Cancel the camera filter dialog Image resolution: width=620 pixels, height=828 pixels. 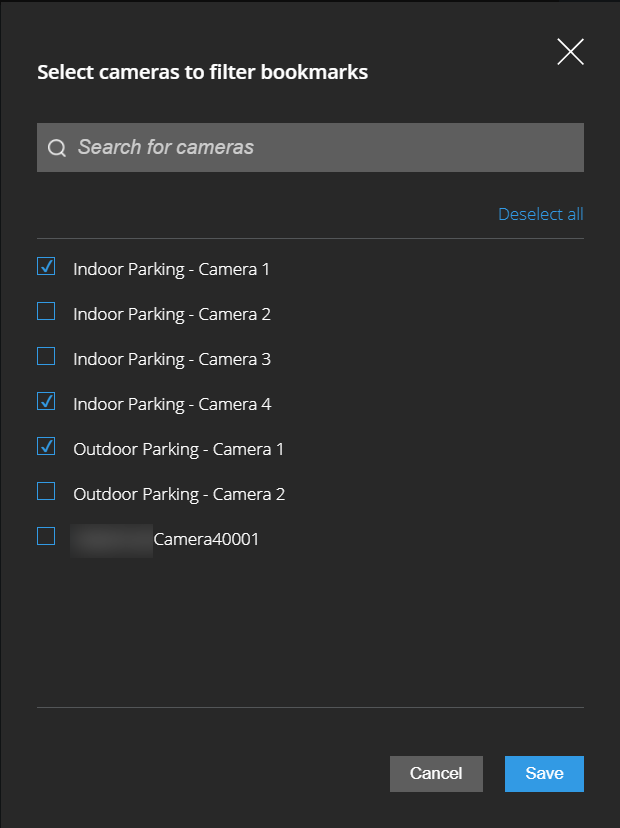click(436, 773)
